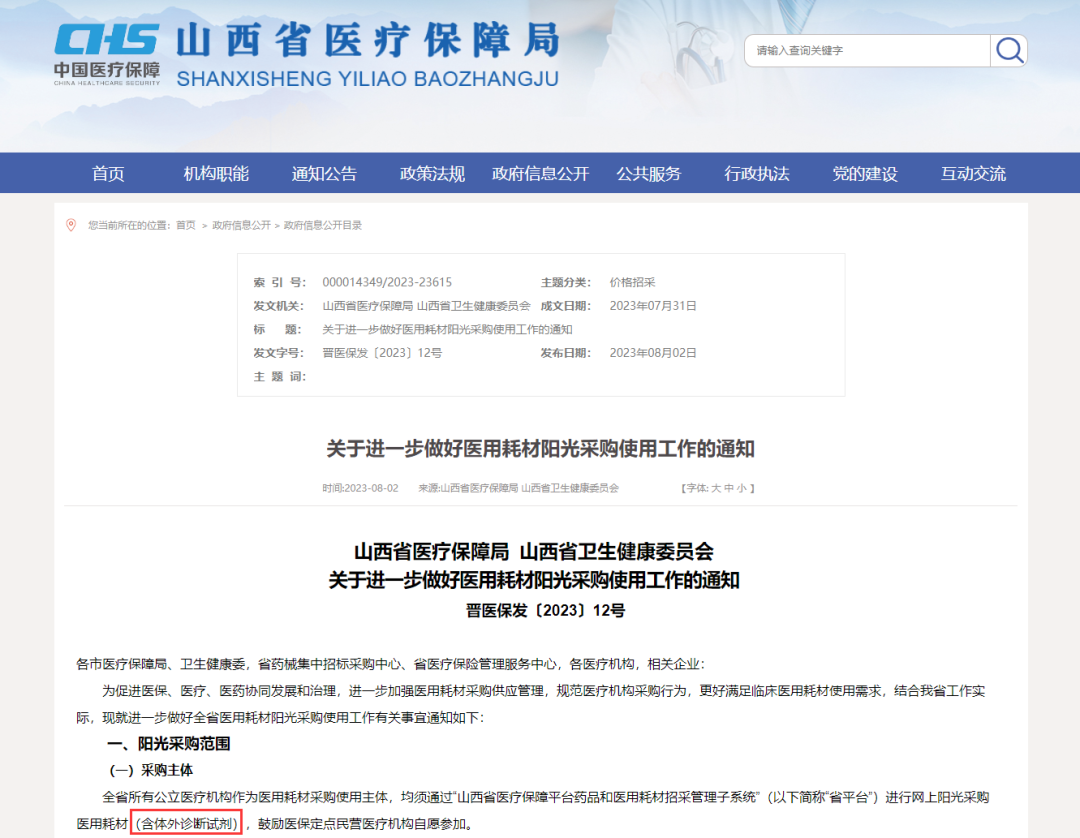This screenshot has width=1080, height=838.
Task: Set font size to 小 (small)
Action: (741, 488)
